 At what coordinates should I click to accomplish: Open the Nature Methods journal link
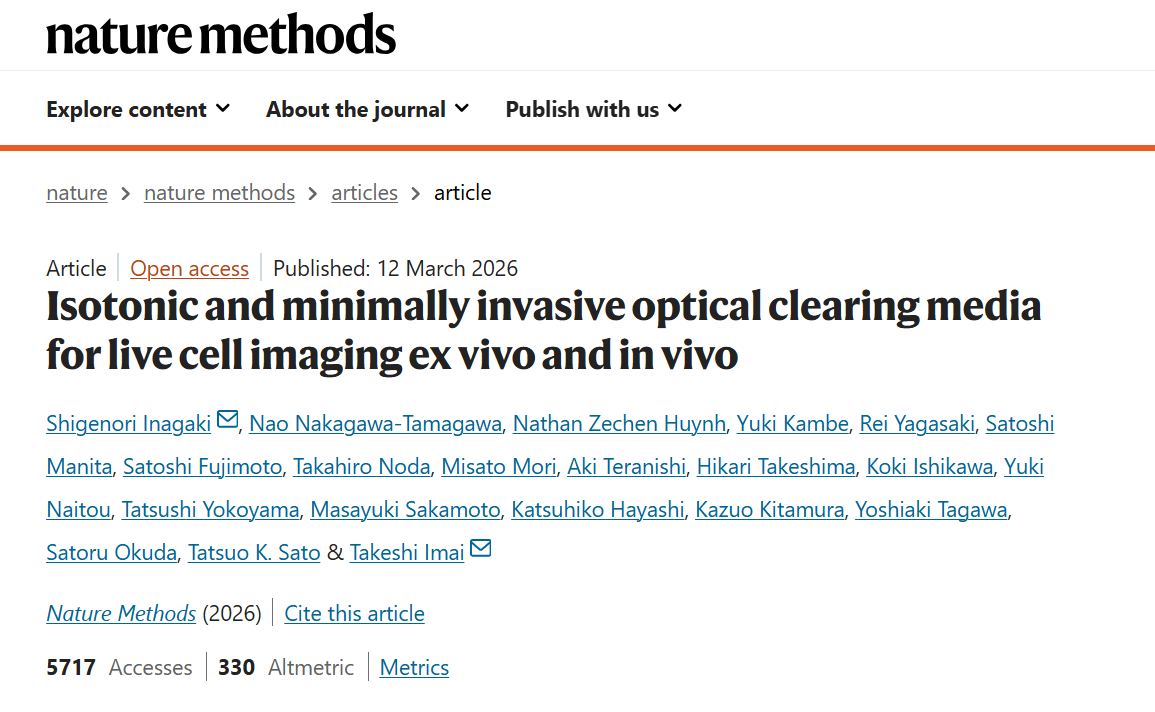tap(121, 613)
